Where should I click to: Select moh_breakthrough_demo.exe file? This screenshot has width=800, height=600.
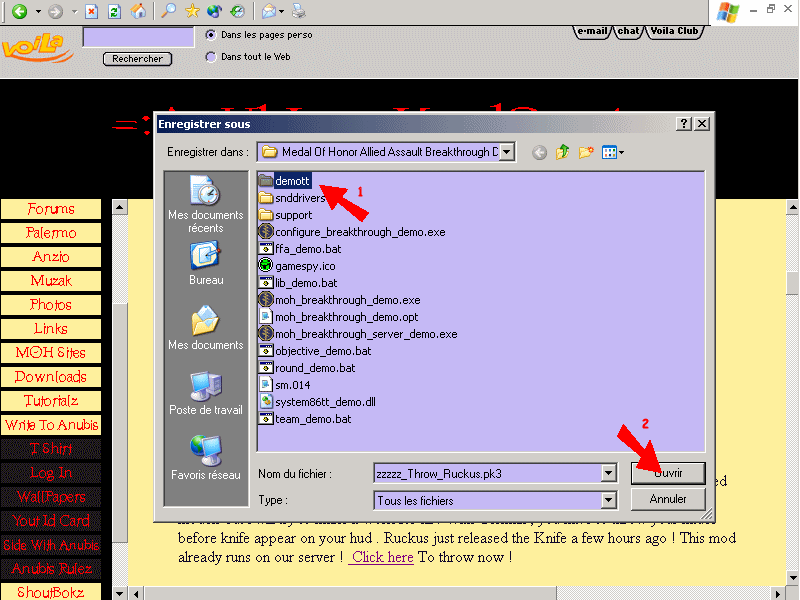click(340, 300)
